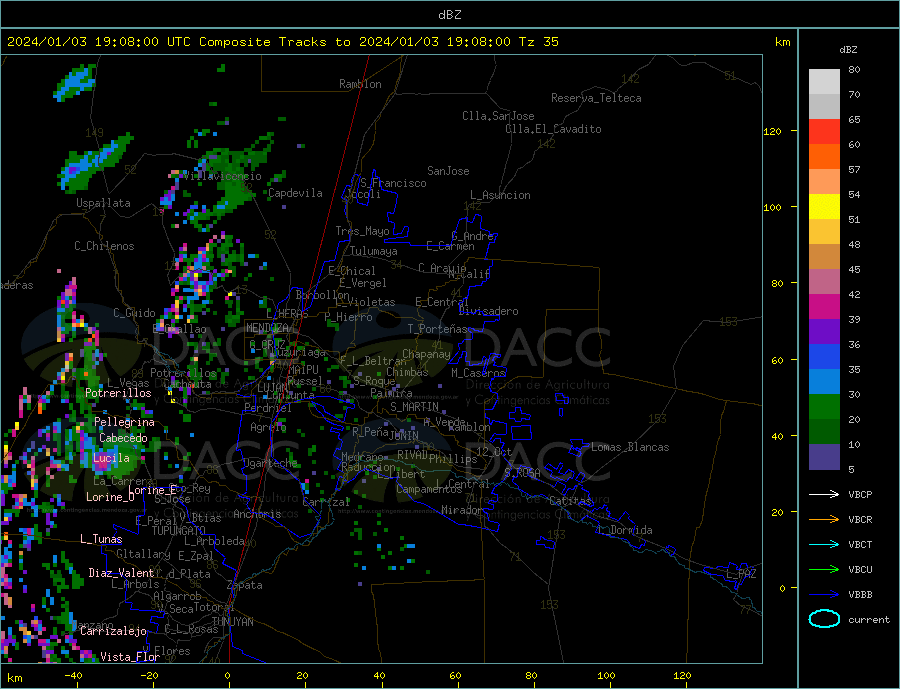
Task: Select the light blue 35-30 dBZ band
Action: click(x=824, y=382)
